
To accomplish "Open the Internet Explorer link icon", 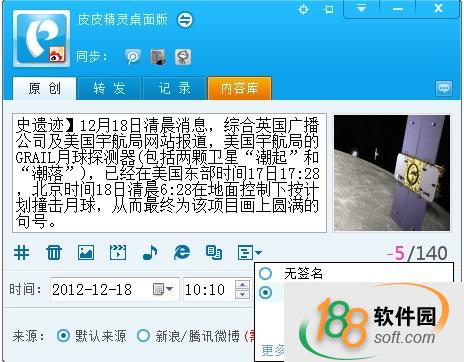I will pyautogui.click(x=182, y=252).
